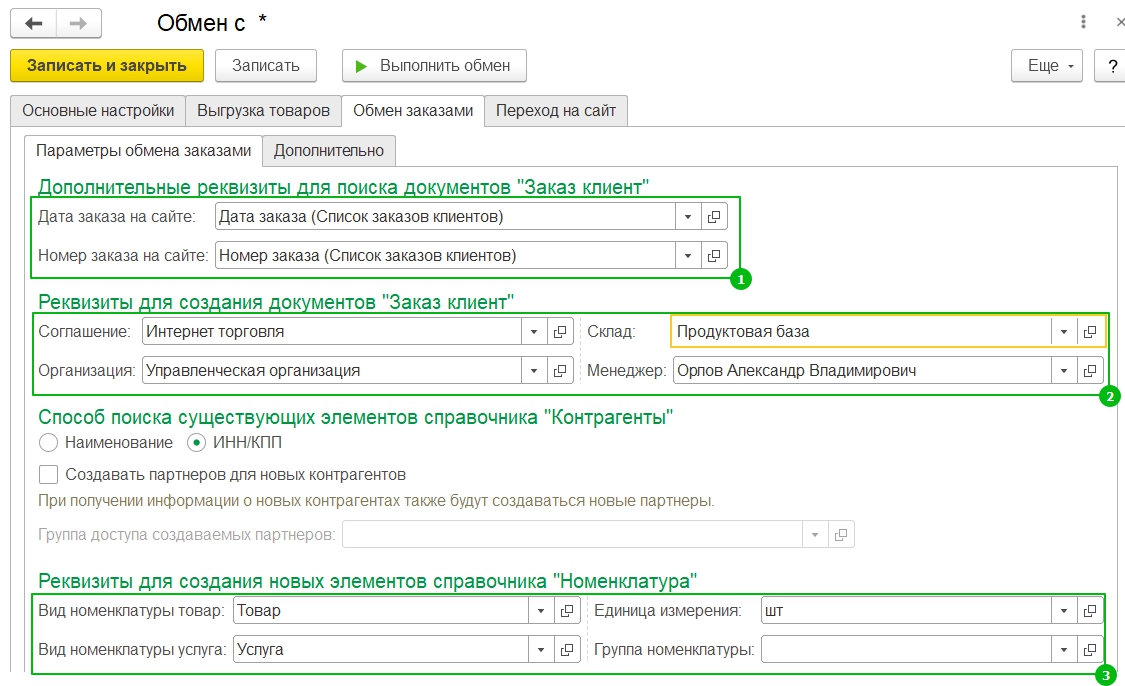Click open icon next to Единица измерения field
Image resolution: width=1125 pixels, height=686 pixels.
coord(1090,610)
